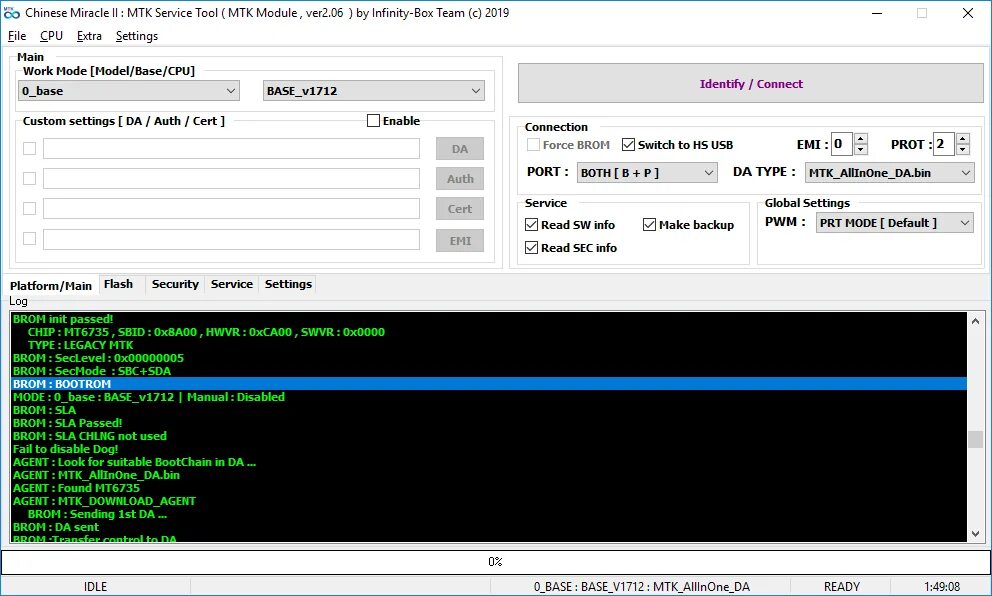
Task: Expand the DA TYPE MTK_AllInOne_DA.bin dropdown
Action: (890, 173)
